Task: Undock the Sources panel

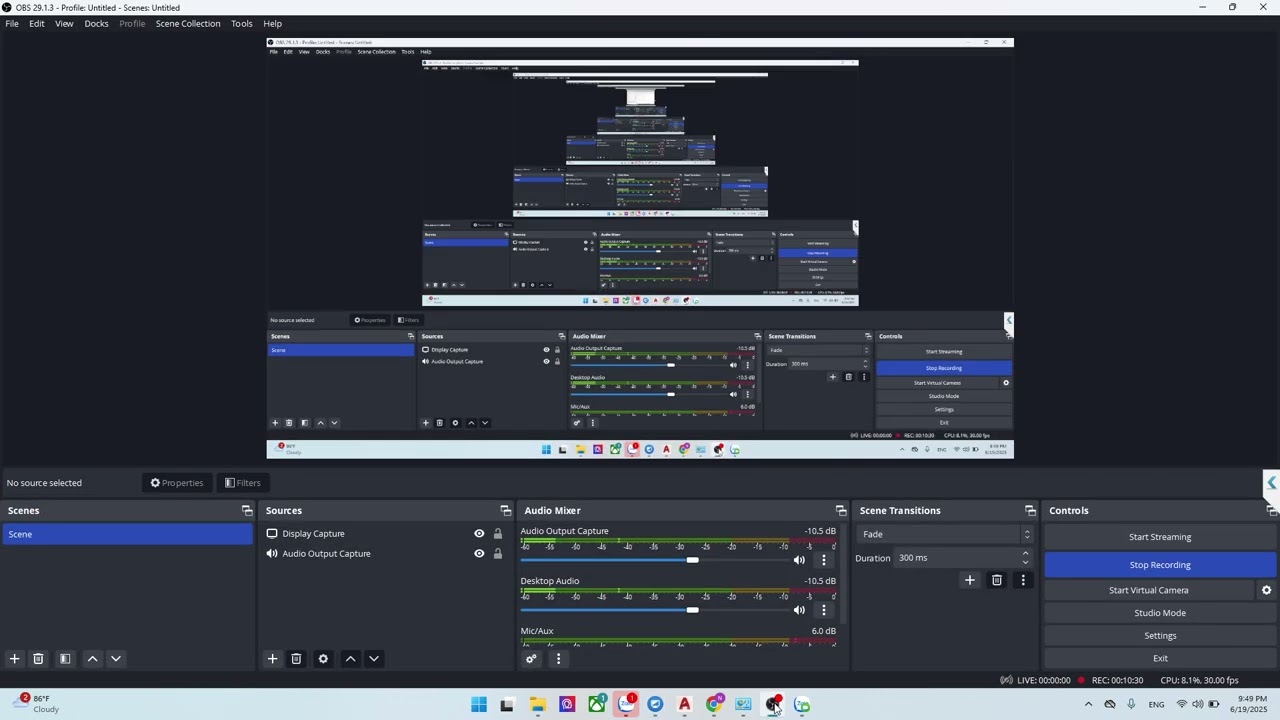Action: pyautogui.click(x=505, y=511)
